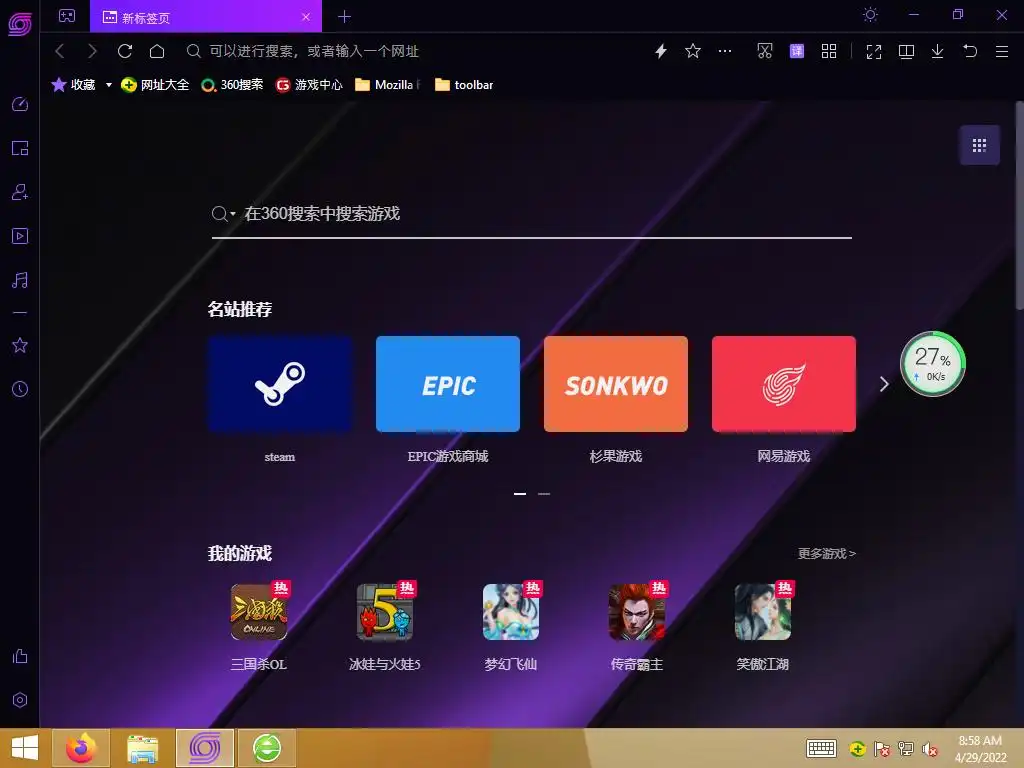
Task: Open the toolbar bookmarks folder
Action: pos(464,85)
